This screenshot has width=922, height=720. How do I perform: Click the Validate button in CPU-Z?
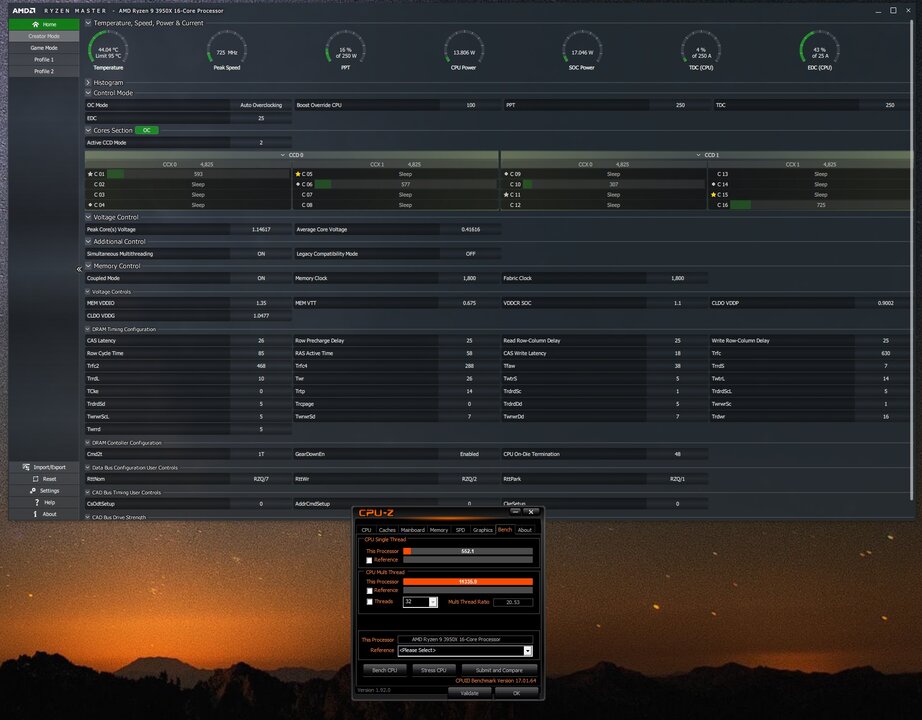coord(469,693)
